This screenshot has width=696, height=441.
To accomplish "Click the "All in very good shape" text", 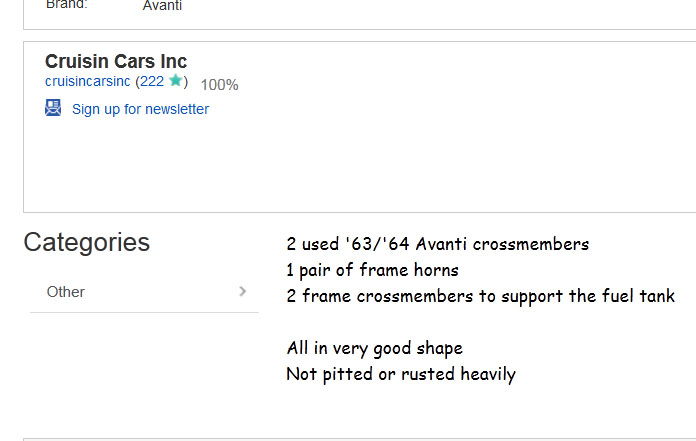I will (374, 348).
